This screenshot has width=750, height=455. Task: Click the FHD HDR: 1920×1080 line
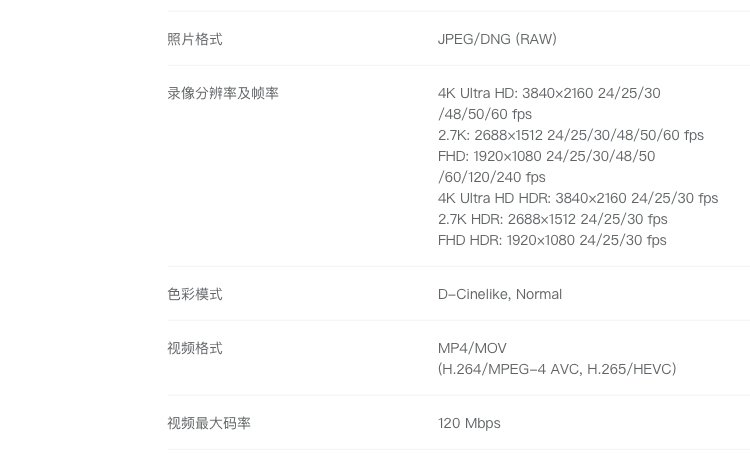pos(552,241)
